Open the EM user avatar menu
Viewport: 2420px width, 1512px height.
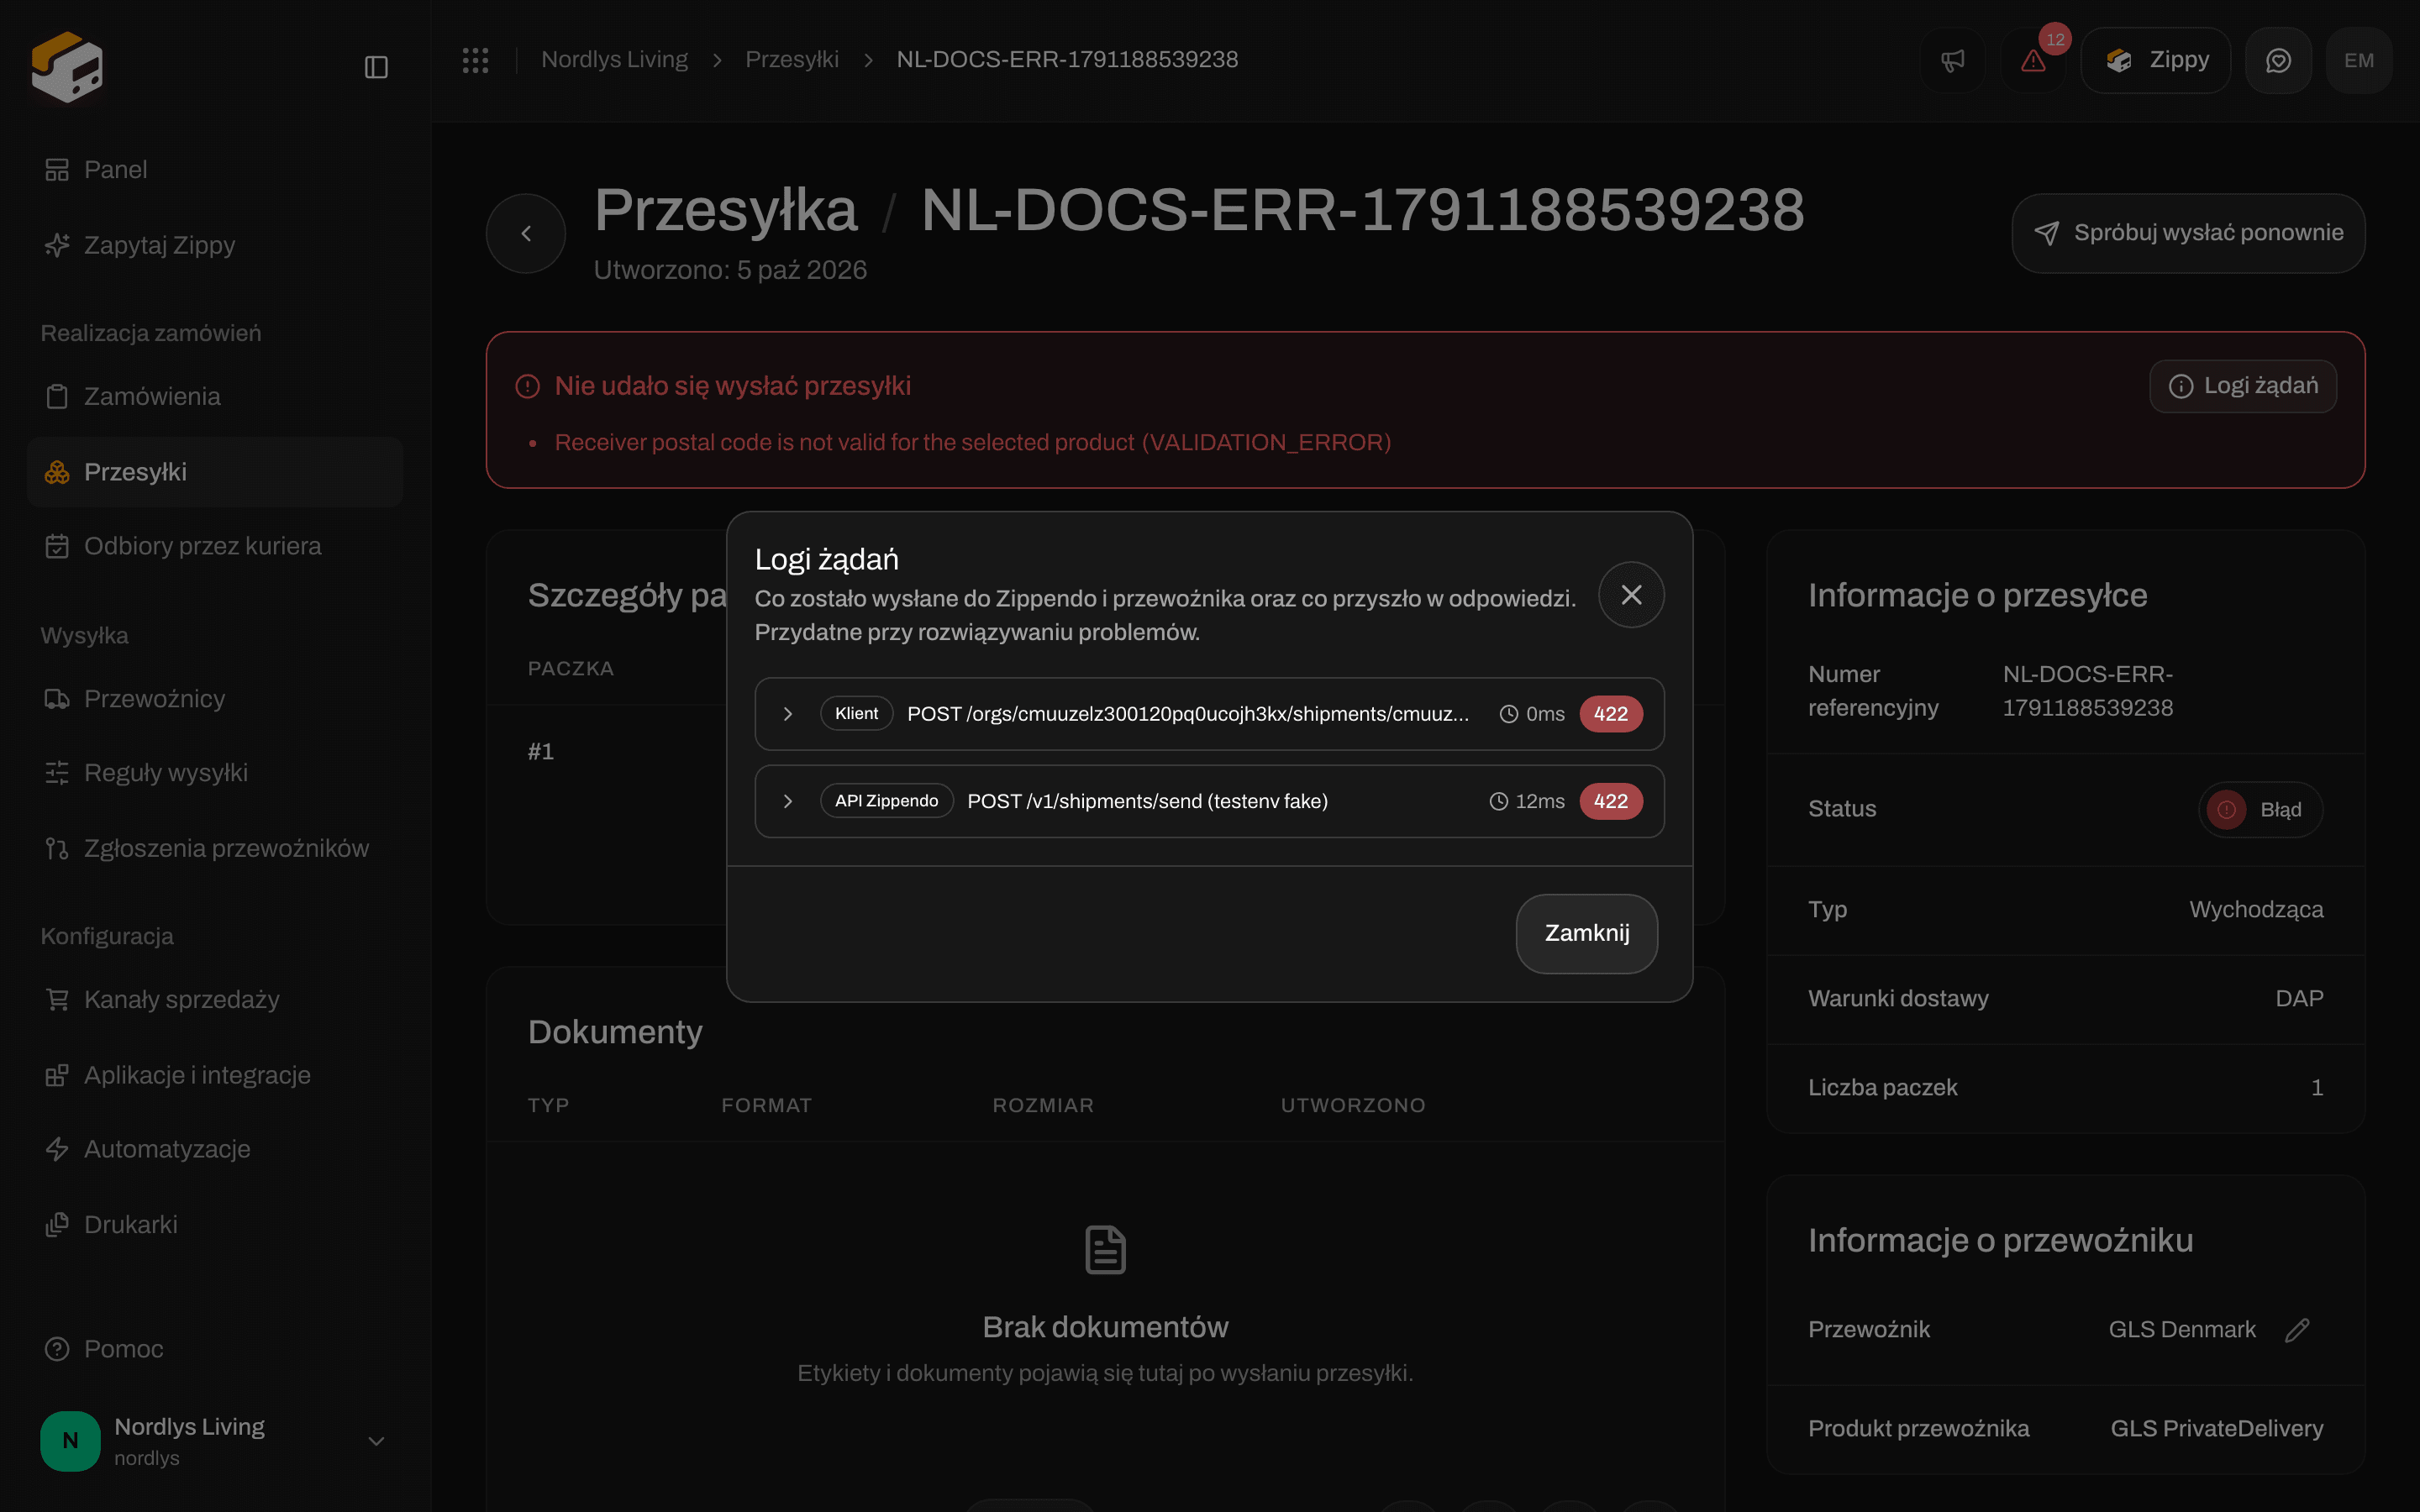click(x=2359, y=60)
